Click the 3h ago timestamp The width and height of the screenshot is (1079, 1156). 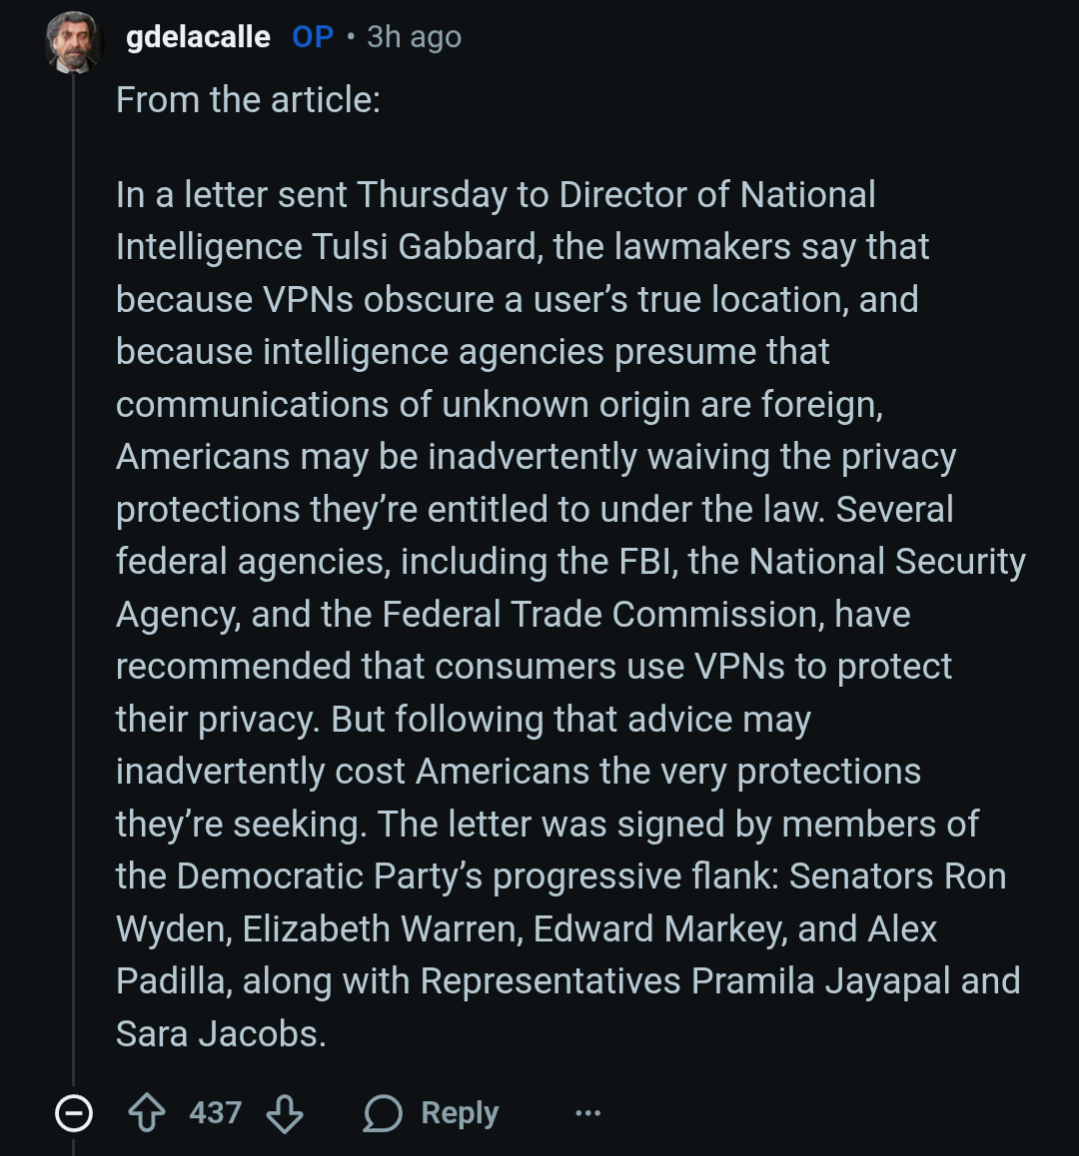(414, 37)
